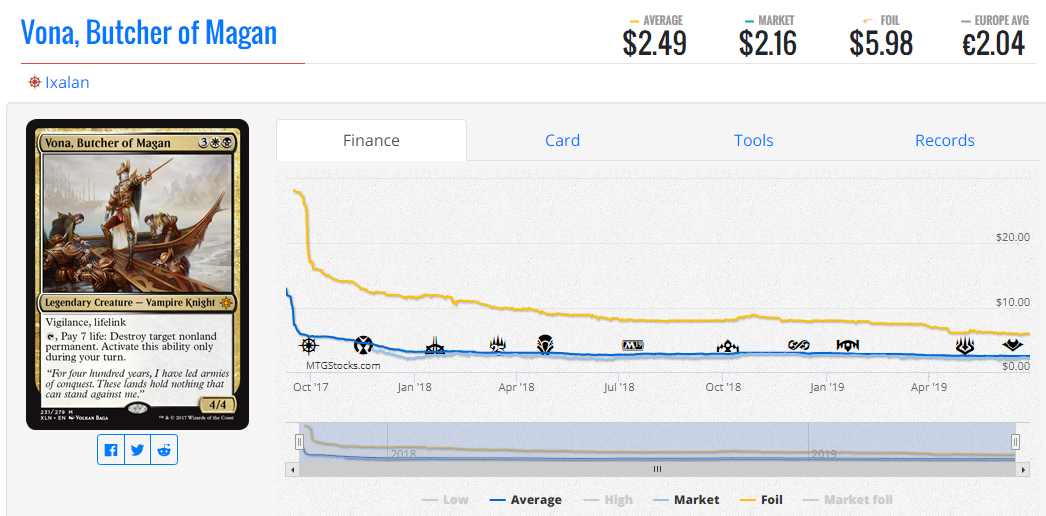This screenshot has height=516, width=1046.
Task: Click the Rivals of Ixalan set marker
Action: pyautogui.click(x=435, y=345)
